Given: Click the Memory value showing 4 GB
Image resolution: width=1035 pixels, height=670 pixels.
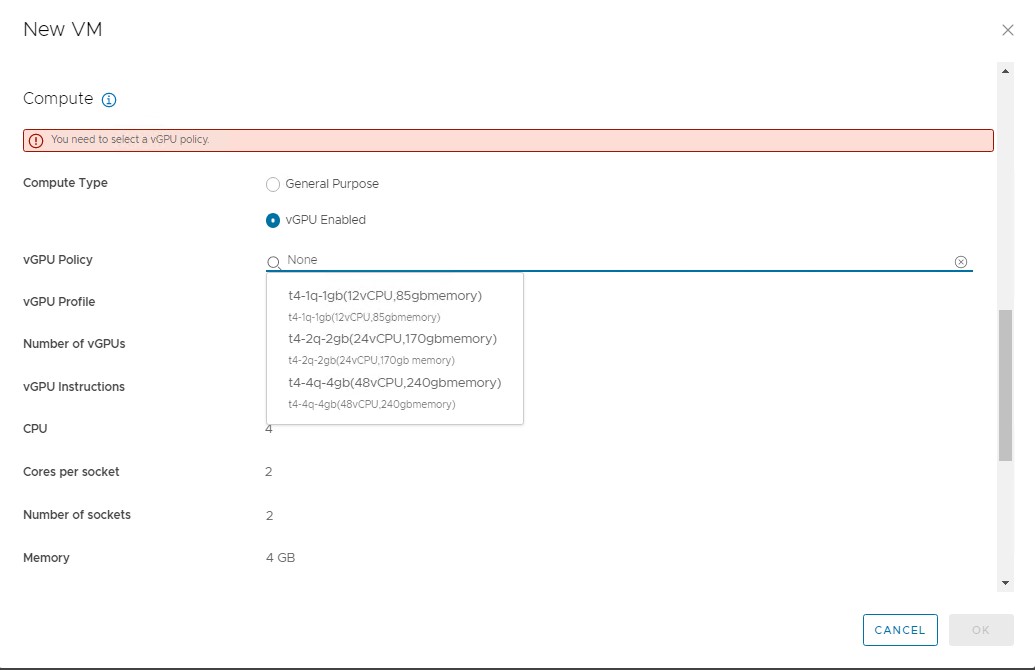Looking at the screenshot, I should (x=279, y=557).
